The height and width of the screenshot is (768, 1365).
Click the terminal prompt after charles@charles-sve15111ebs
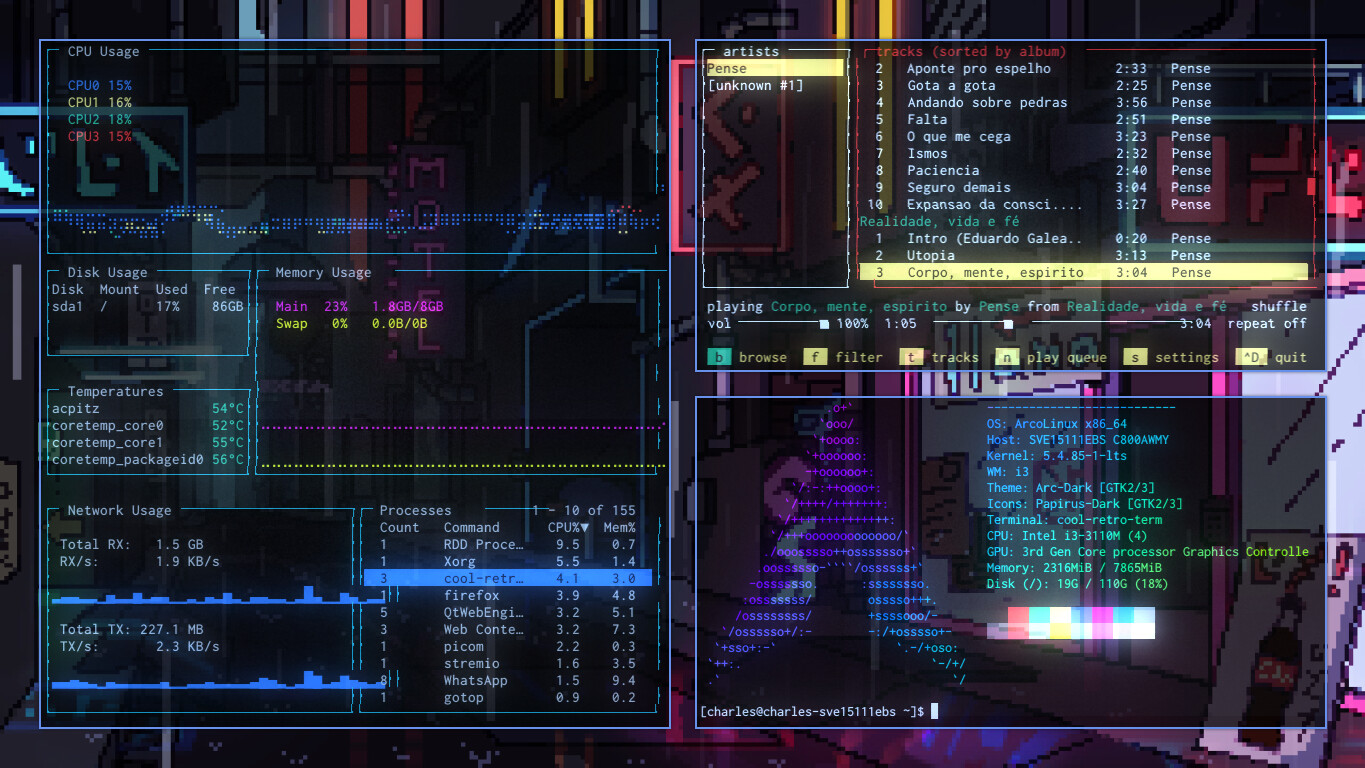coord(934,711)
